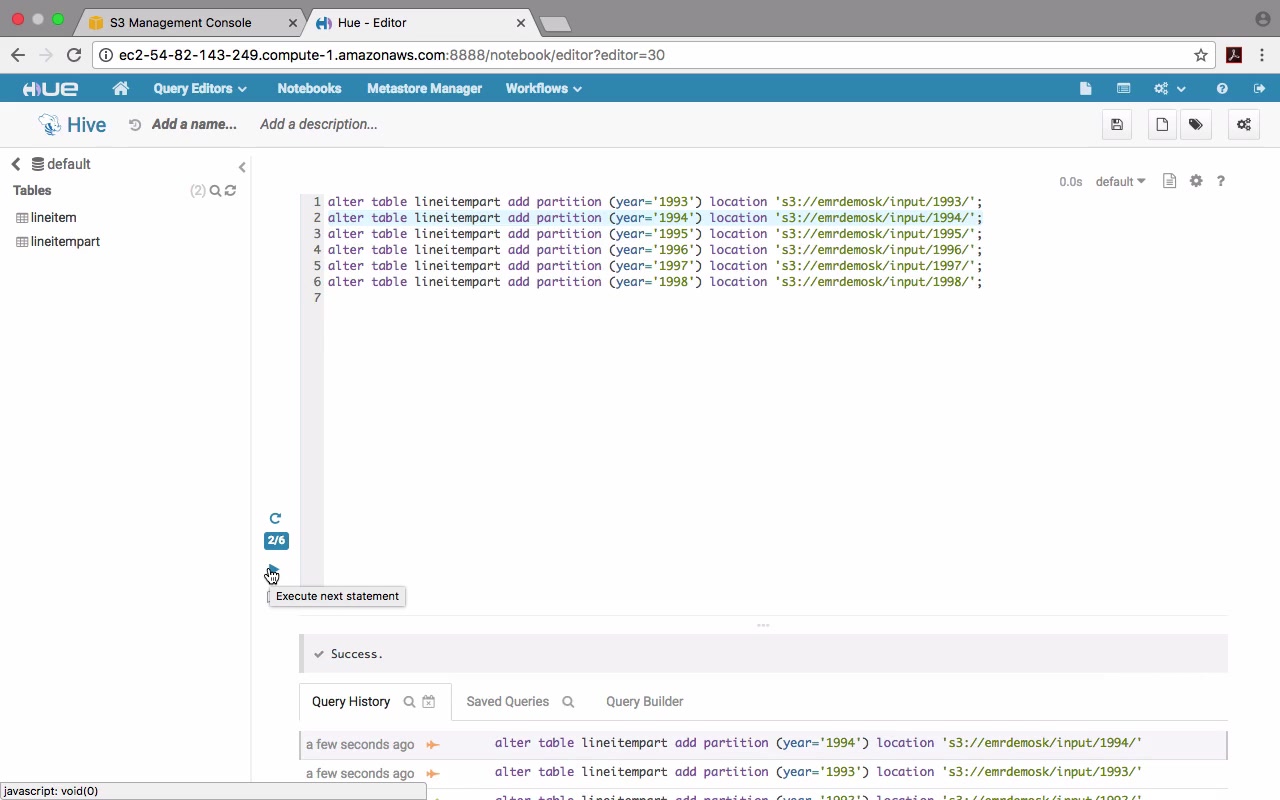Click the save query icon

coord(1117,125)
